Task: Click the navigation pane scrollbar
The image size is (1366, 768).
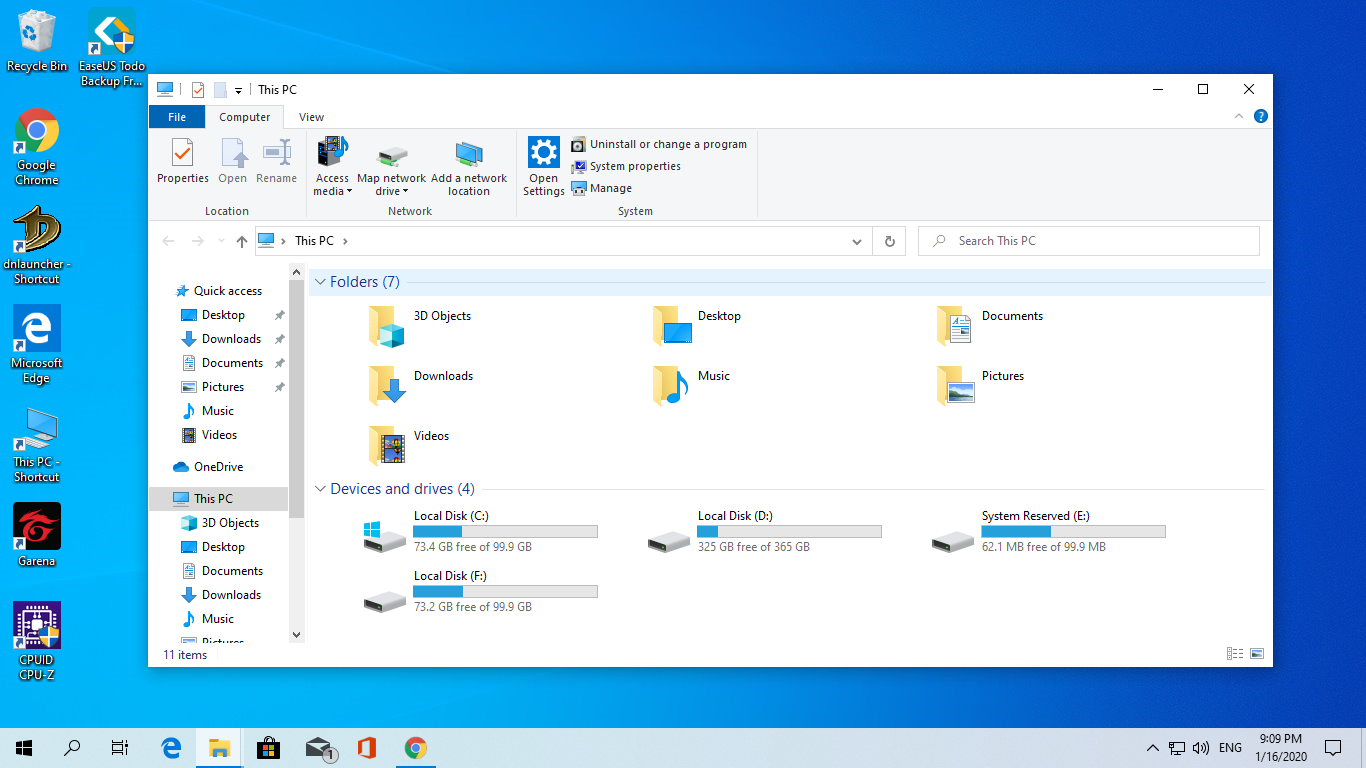Action: 296,400
